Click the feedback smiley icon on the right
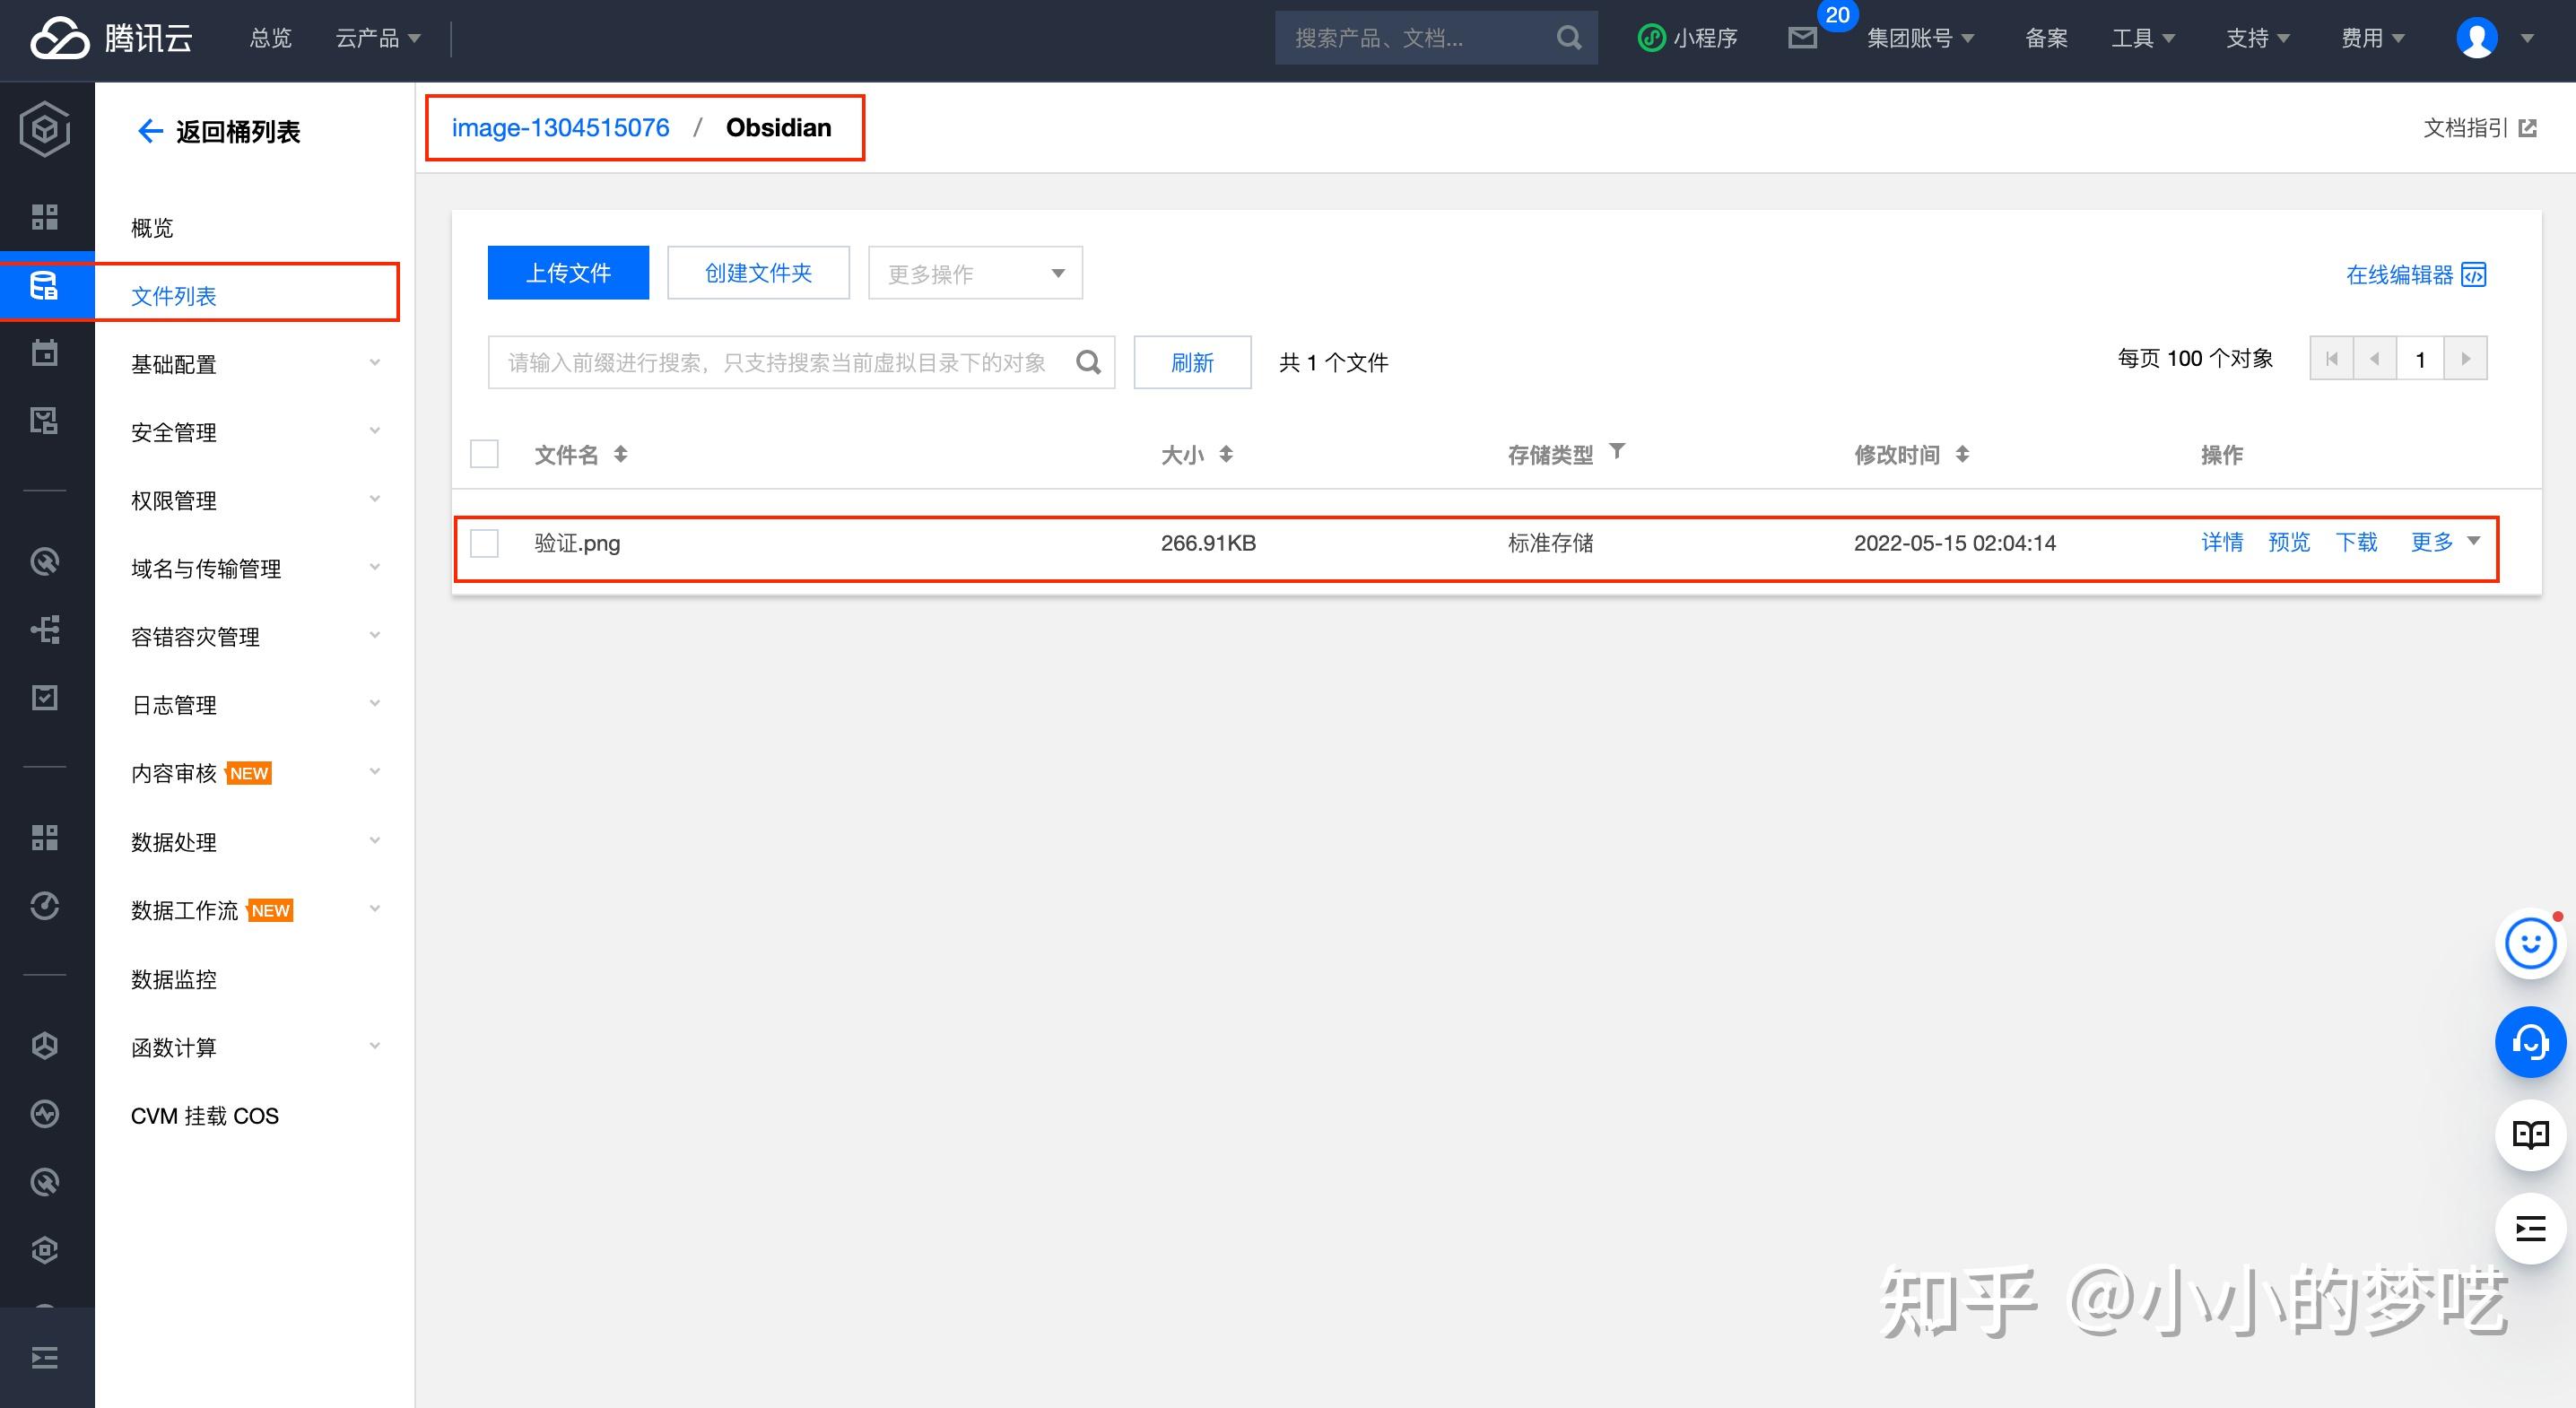Image resolution: width=2576 pixels, height=1408 pixels. coord(2530,942)
